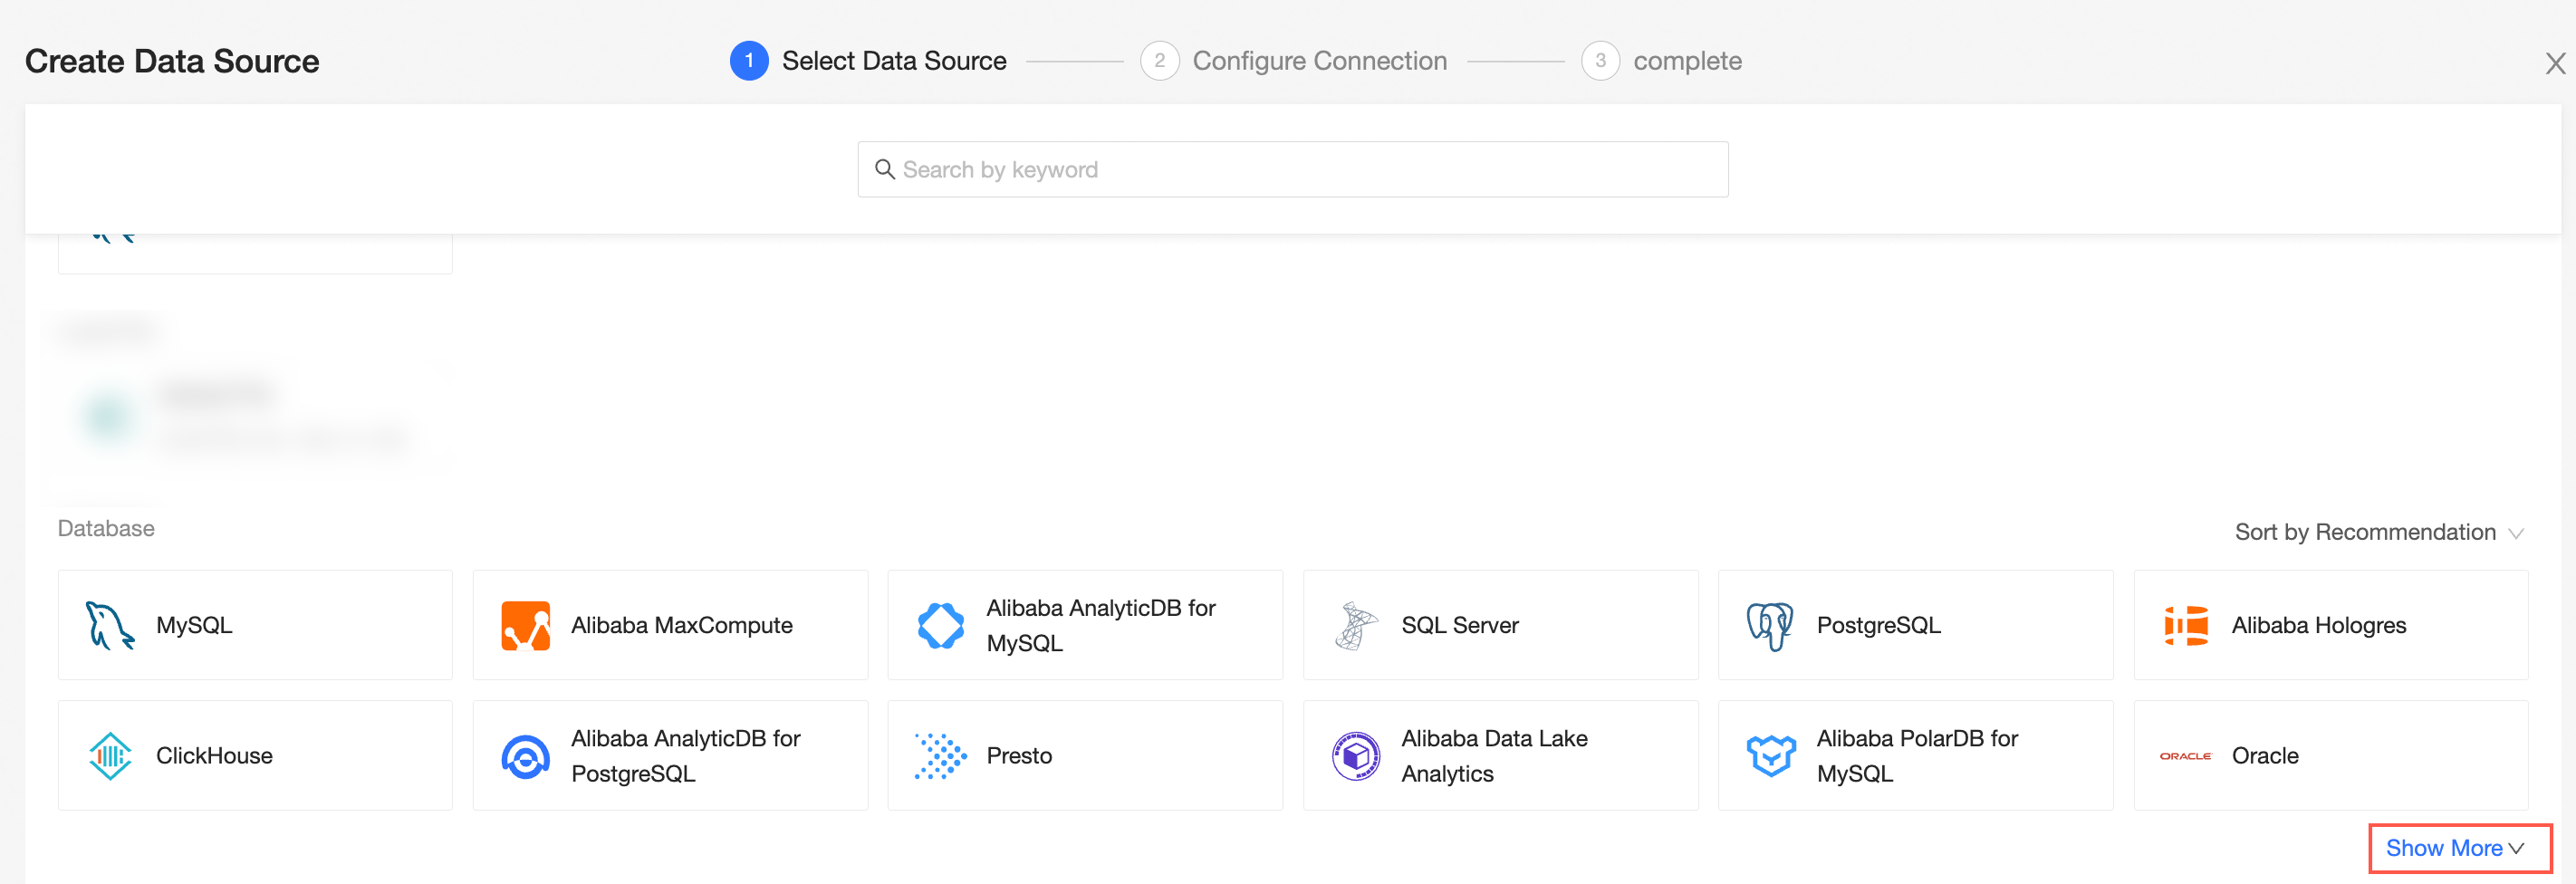Viewport: 2576px width, 884px height.
Task: Click the PolarDB for MySQL icon
Action: 1771,756
